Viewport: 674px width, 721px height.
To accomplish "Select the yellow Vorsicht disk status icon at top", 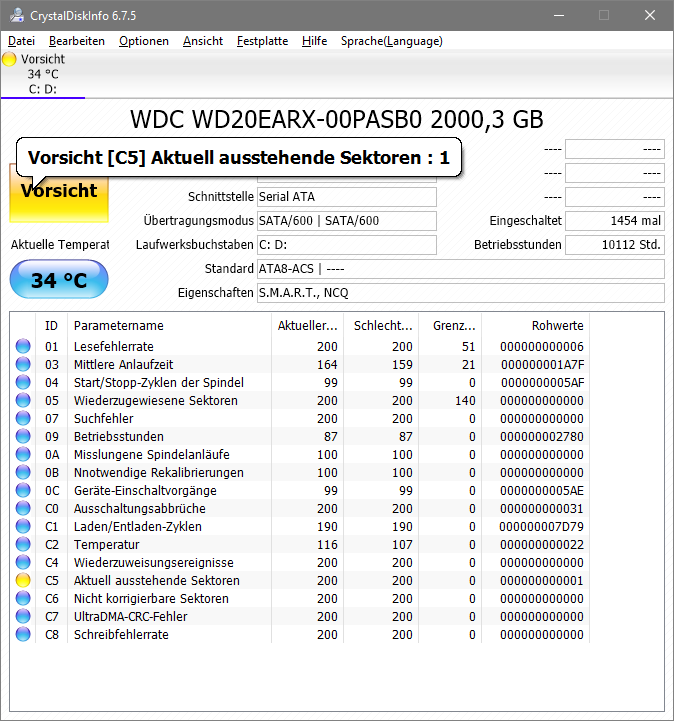I will click(x=9, y=59).
